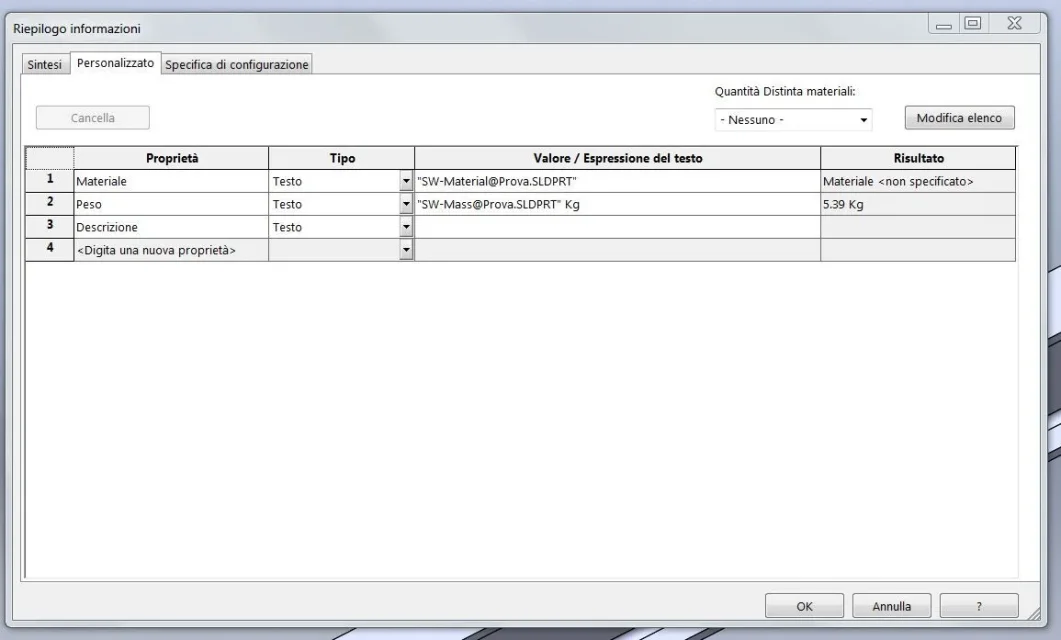The image size is (1061, 640).
Task: Click the Materiale <non specificato> result cell
Action: [x=918, y=181]
